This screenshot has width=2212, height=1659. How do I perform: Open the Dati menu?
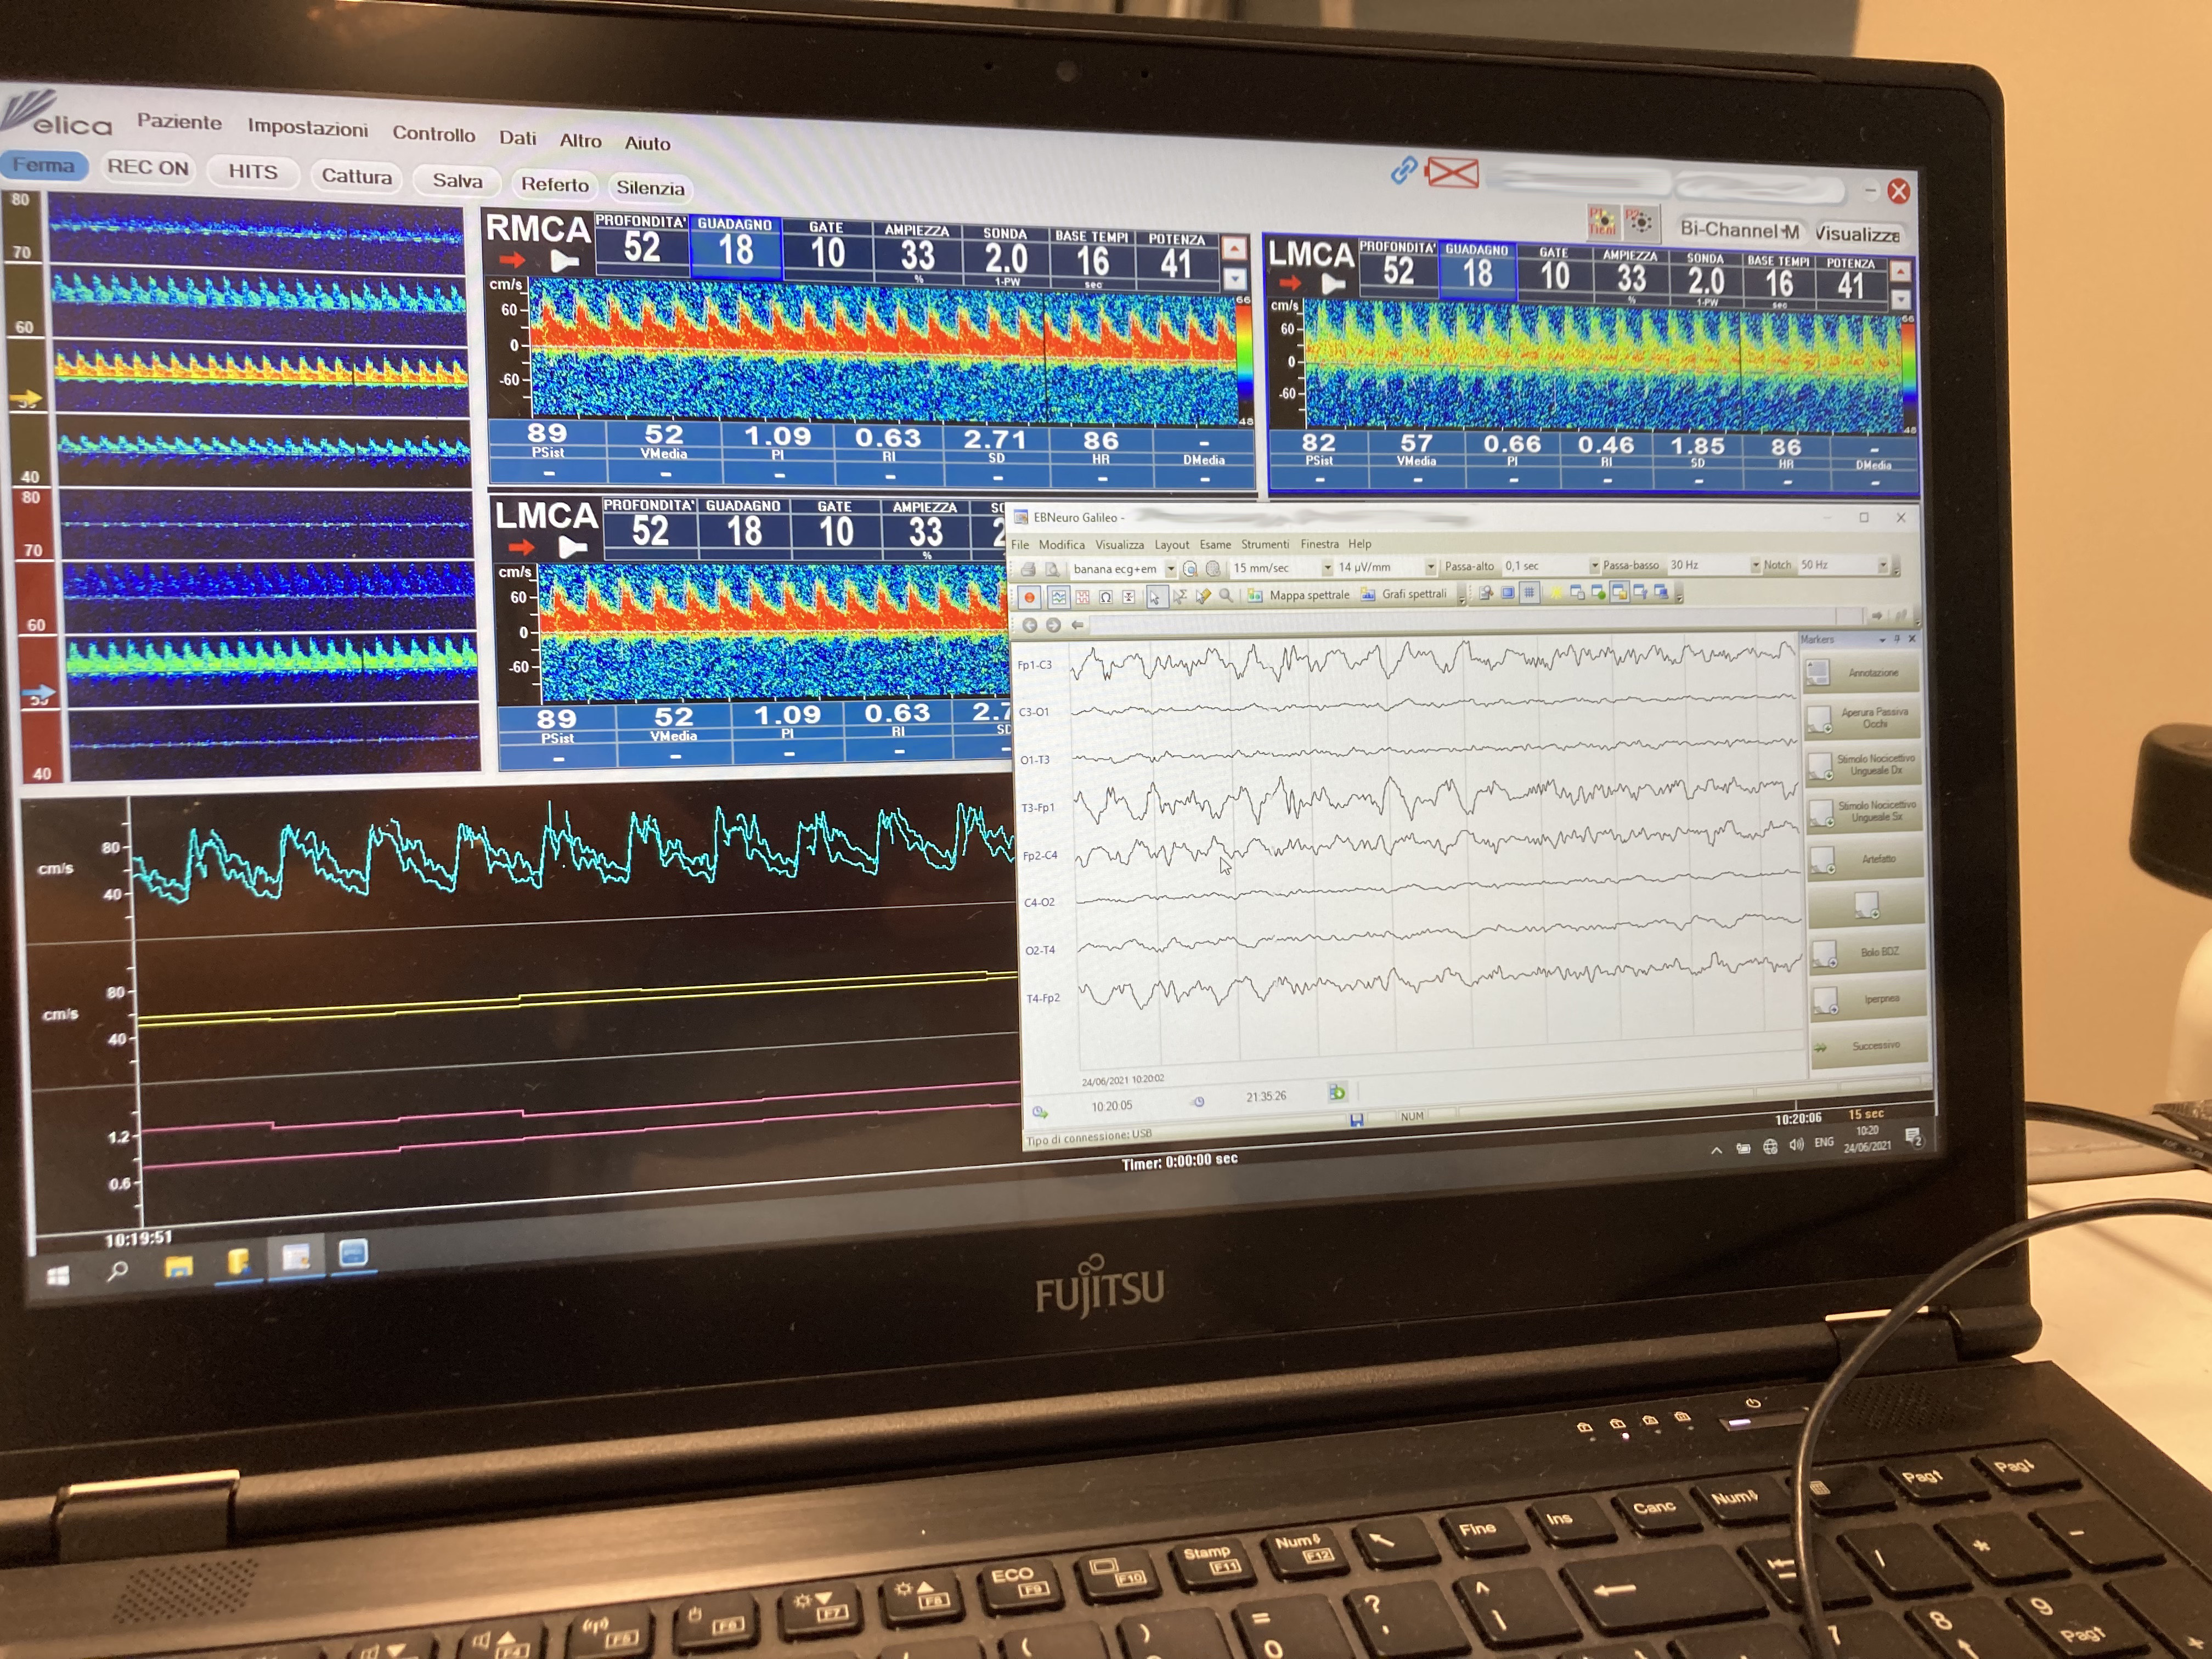click(517, 137)
